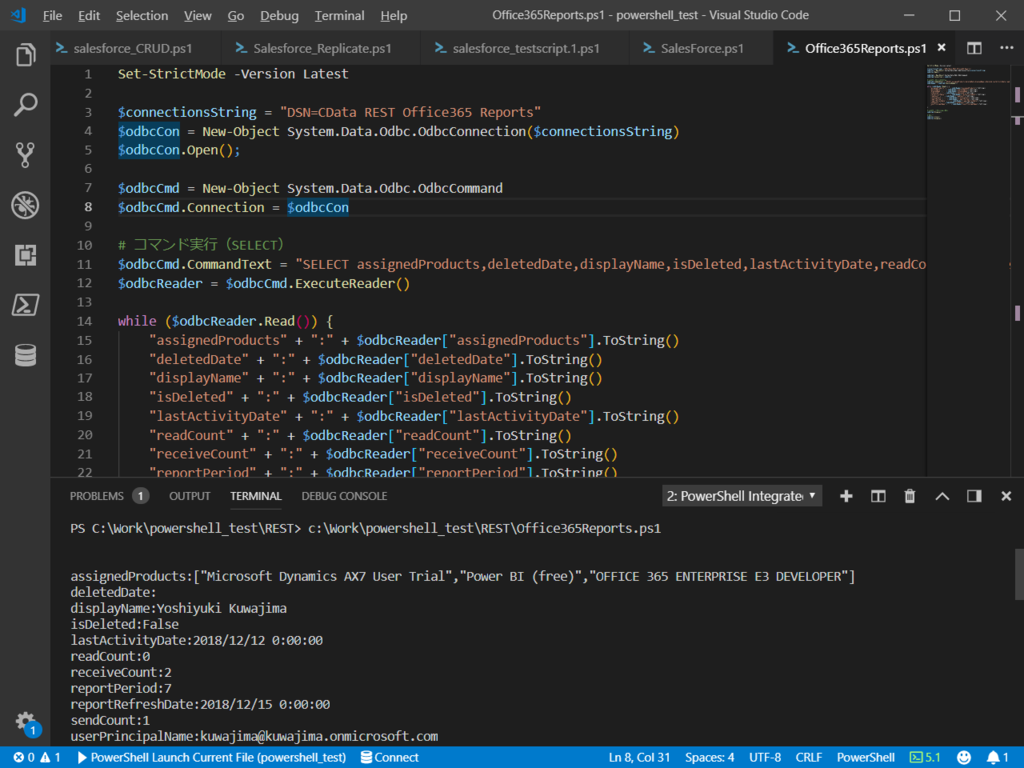Click the Connect database status item

pos(390,758)
